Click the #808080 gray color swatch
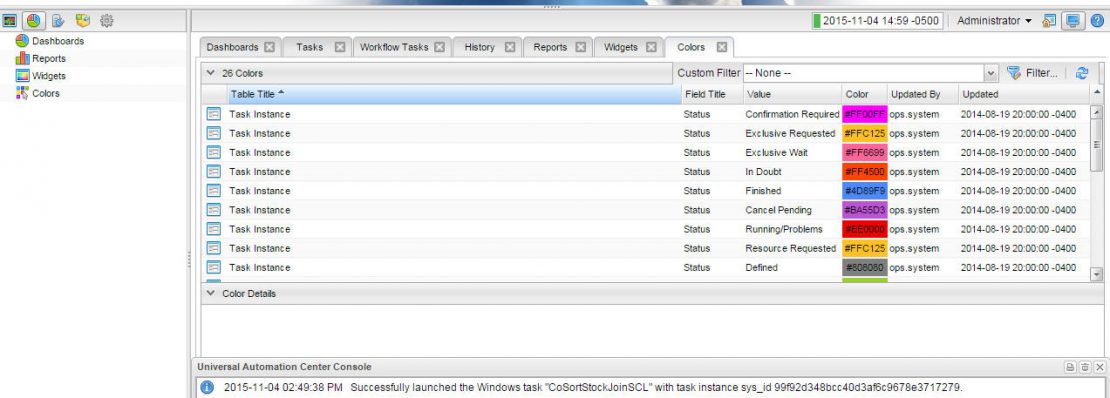This screenshot has height=398, width=1110. (864, 267)
